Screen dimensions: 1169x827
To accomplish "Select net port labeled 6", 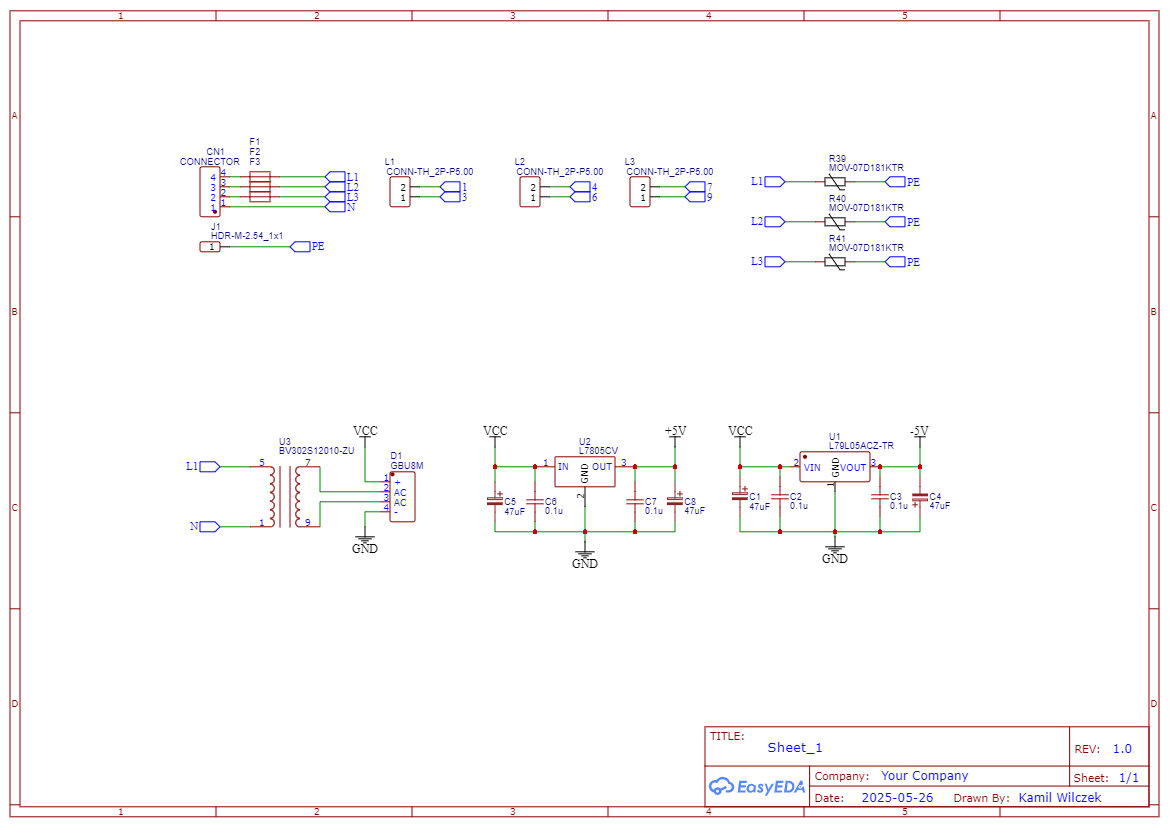I will tap(580, 197).
